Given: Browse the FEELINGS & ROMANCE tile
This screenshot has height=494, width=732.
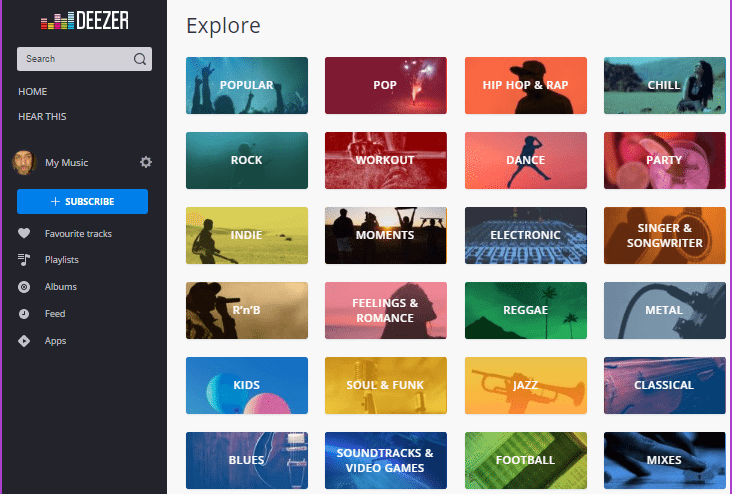Looking at the screenshot, I should (x=386, y=311).
